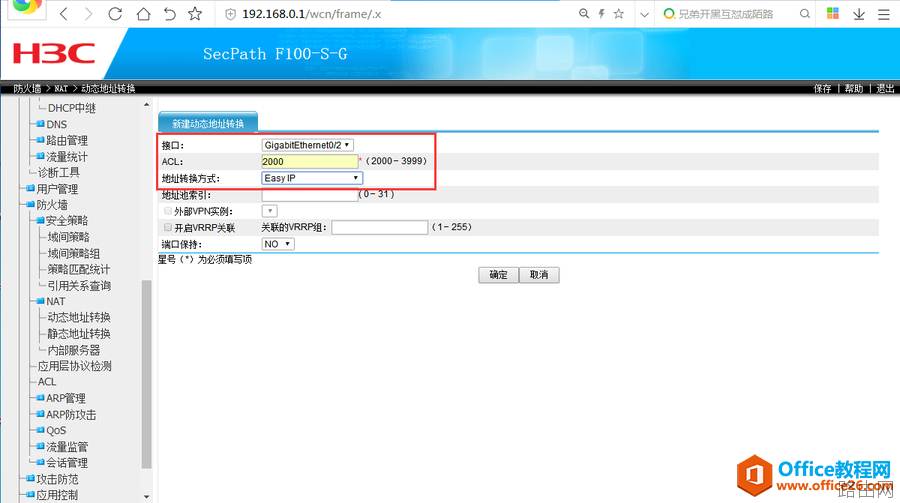Screen dimensions: 900x503
Task: Open ACL in the sidebar tree
Action: pyautogui.click(x=47, y=382)
